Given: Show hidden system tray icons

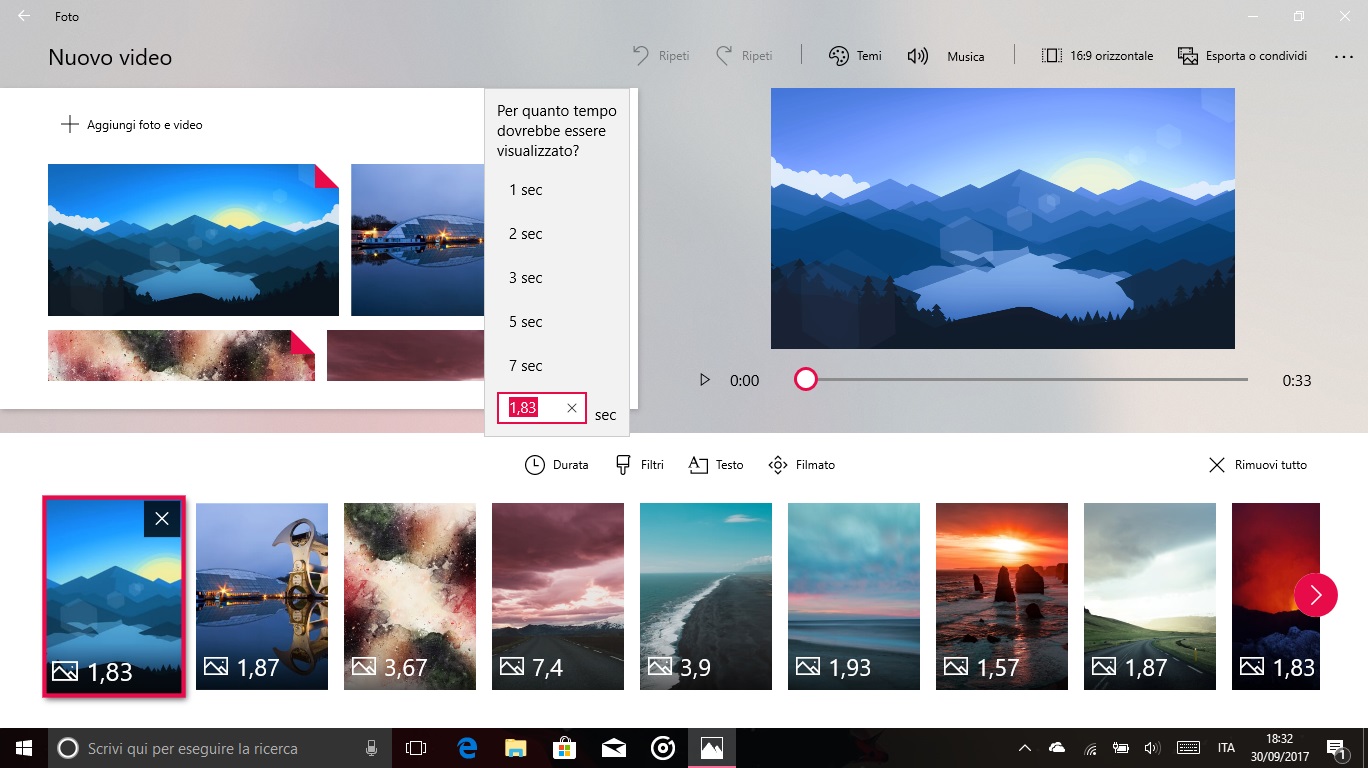Looking at the screenshot, I should click(1024, 748).
